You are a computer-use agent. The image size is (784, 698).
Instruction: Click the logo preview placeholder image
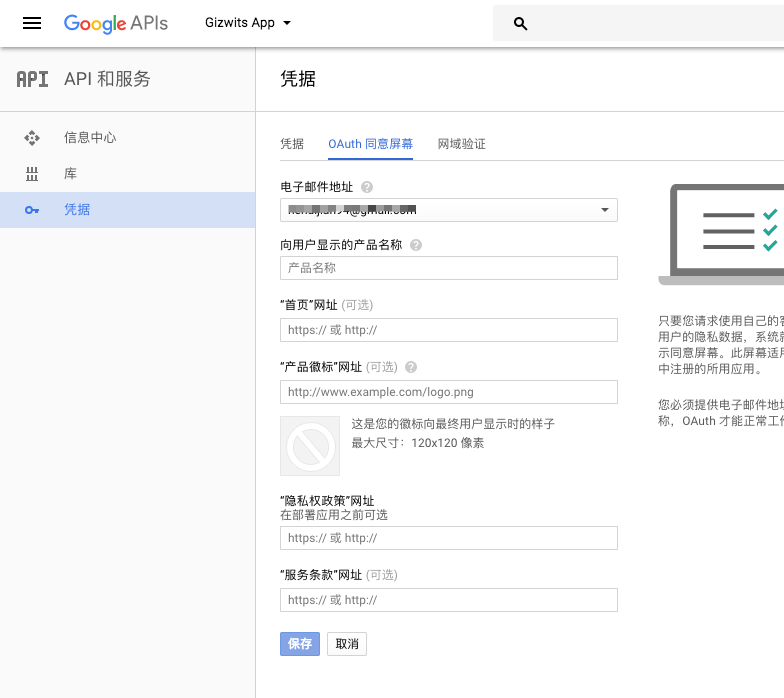[310, 446]
